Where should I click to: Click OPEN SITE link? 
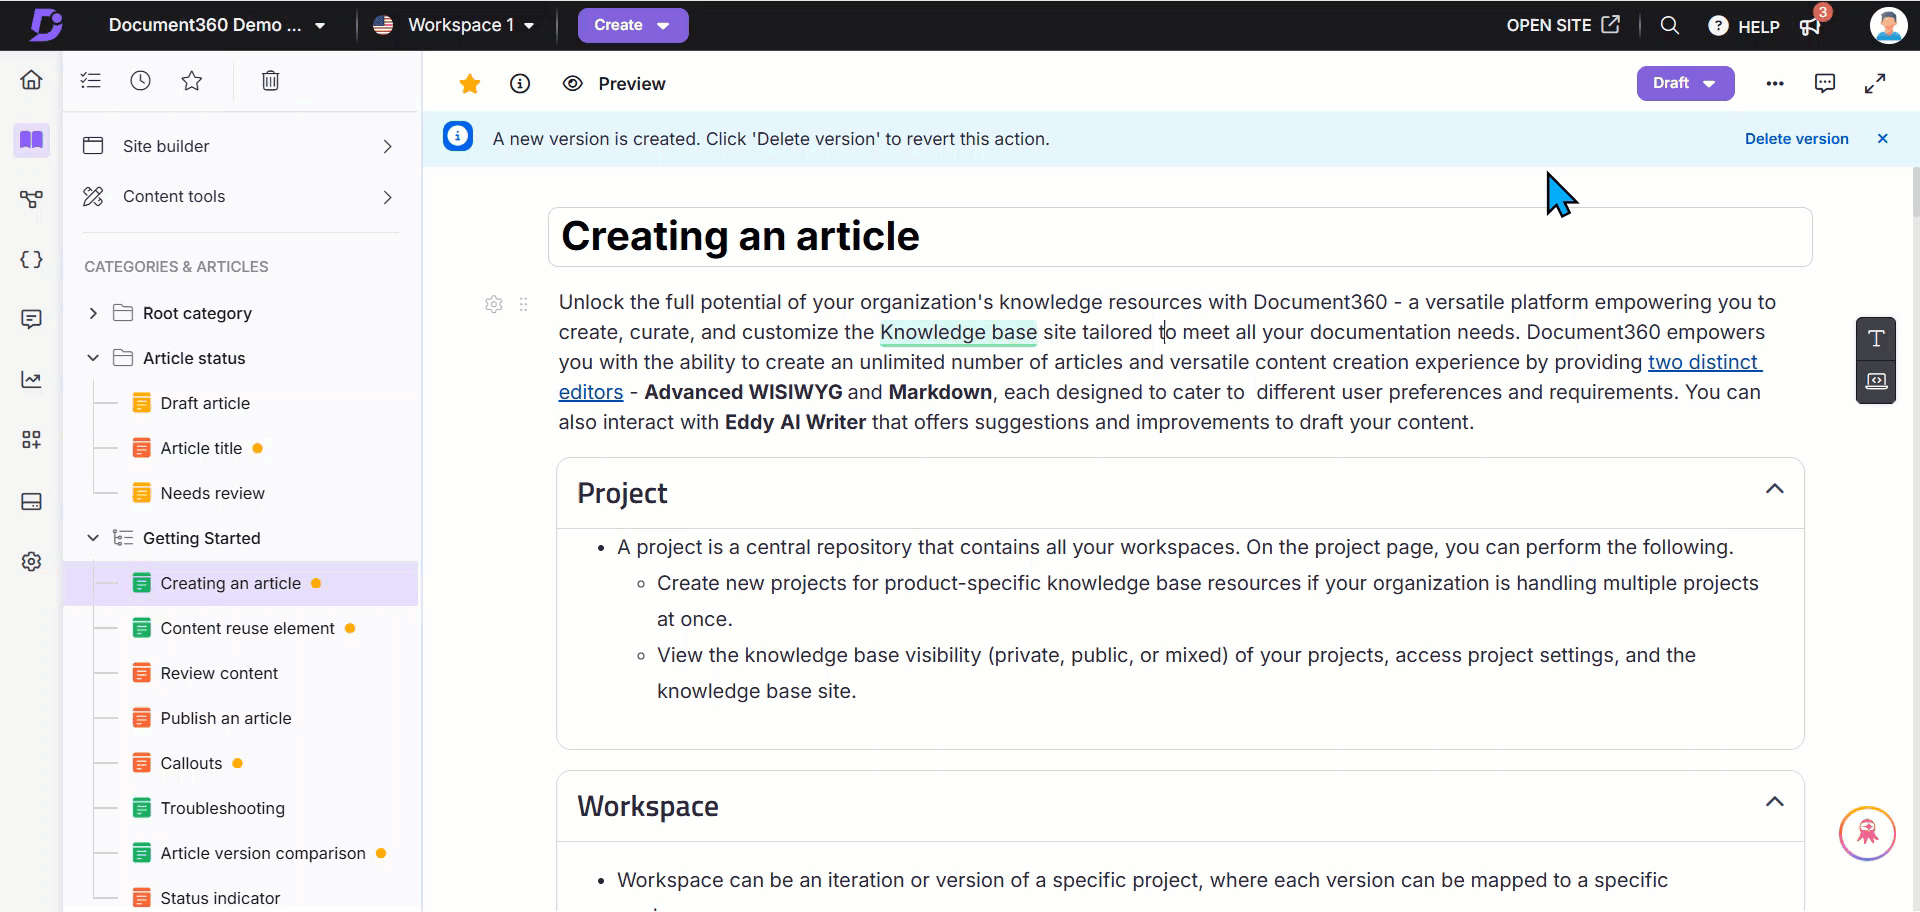pos(1563,25)
